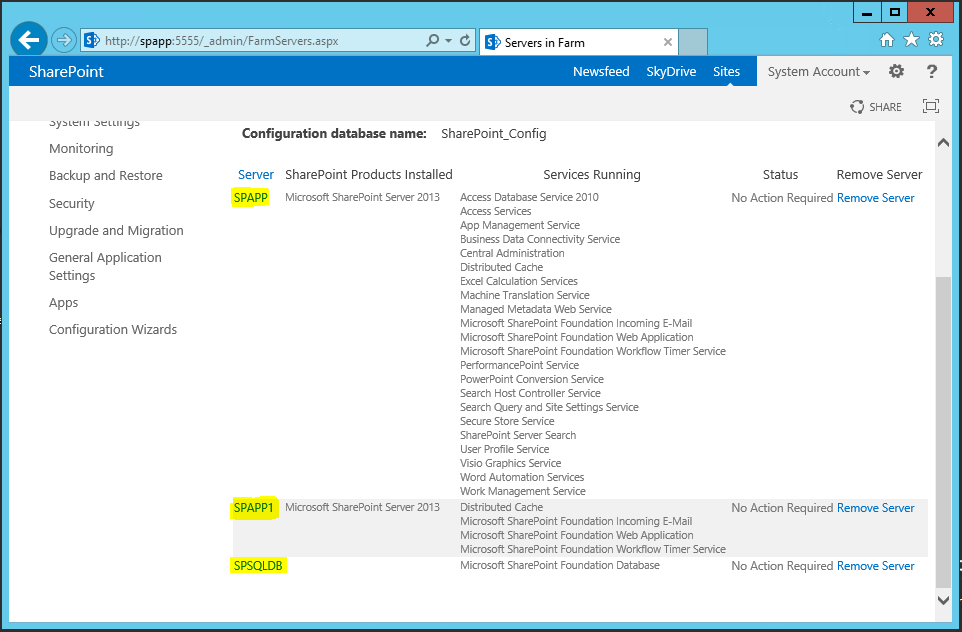The image size is (962, 632).
Task: Click PerformancePoint Service text
Action: pyautogui.click(x=519, y=365)
